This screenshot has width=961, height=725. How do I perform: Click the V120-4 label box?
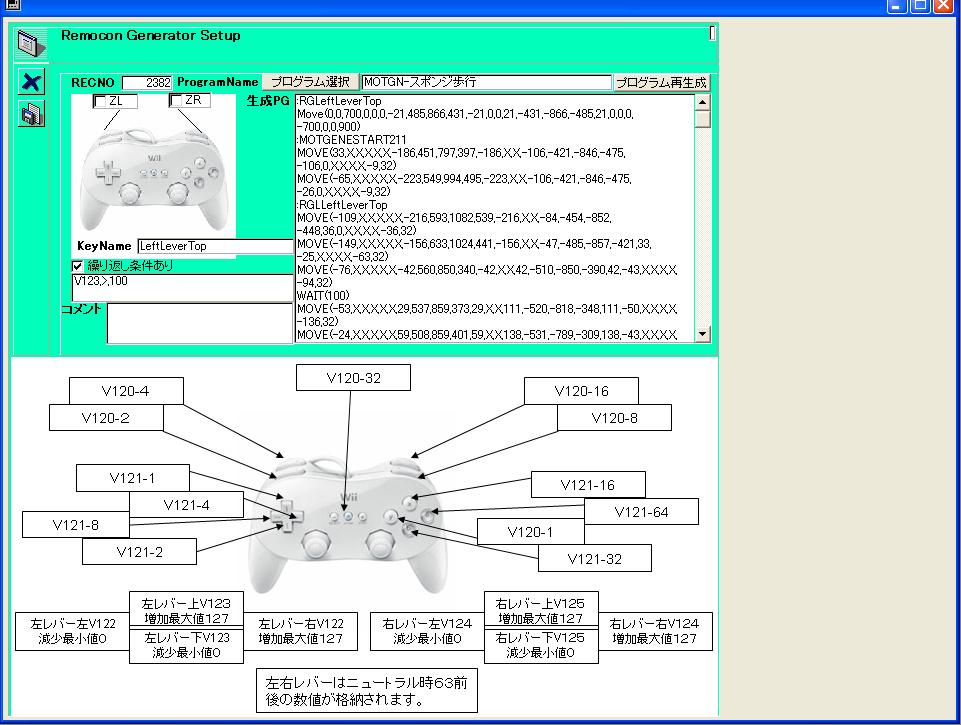[126, 391]
